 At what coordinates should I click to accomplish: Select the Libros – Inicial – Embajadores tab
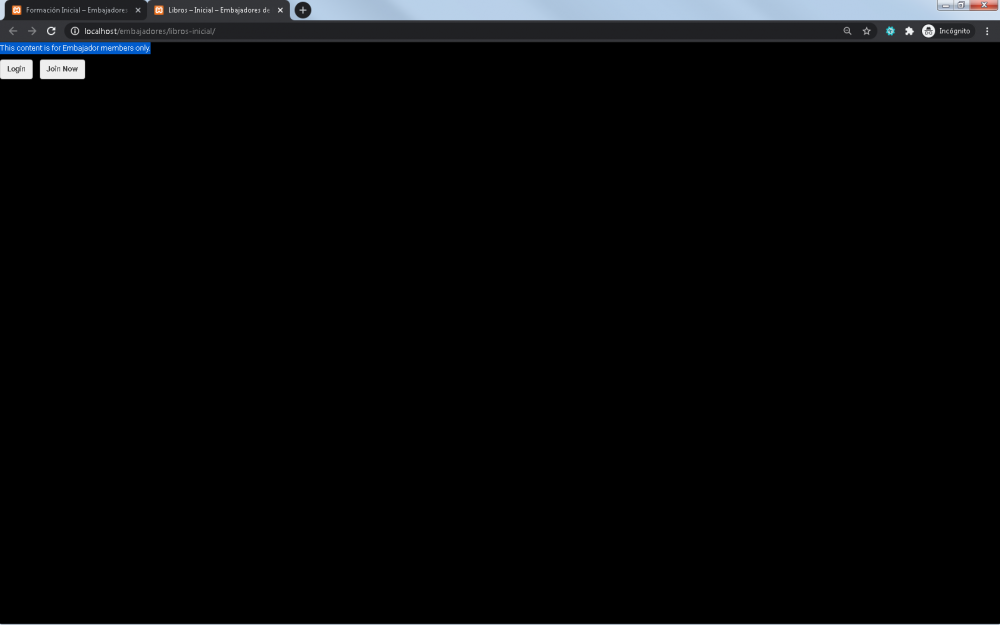[x=219, y=10]
